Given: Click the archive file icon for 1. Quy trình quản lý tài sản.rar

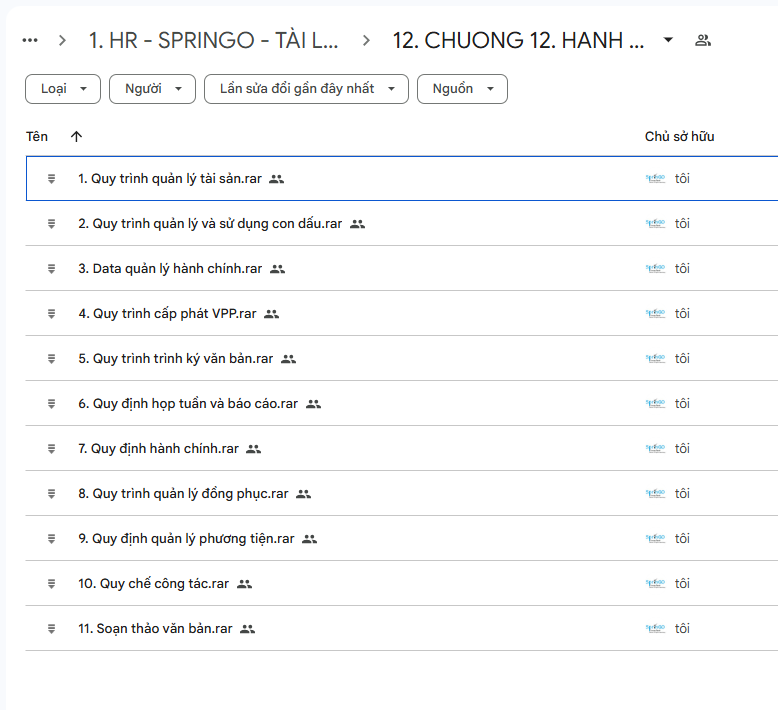Looking at the screenshot, I should point(52,179).
